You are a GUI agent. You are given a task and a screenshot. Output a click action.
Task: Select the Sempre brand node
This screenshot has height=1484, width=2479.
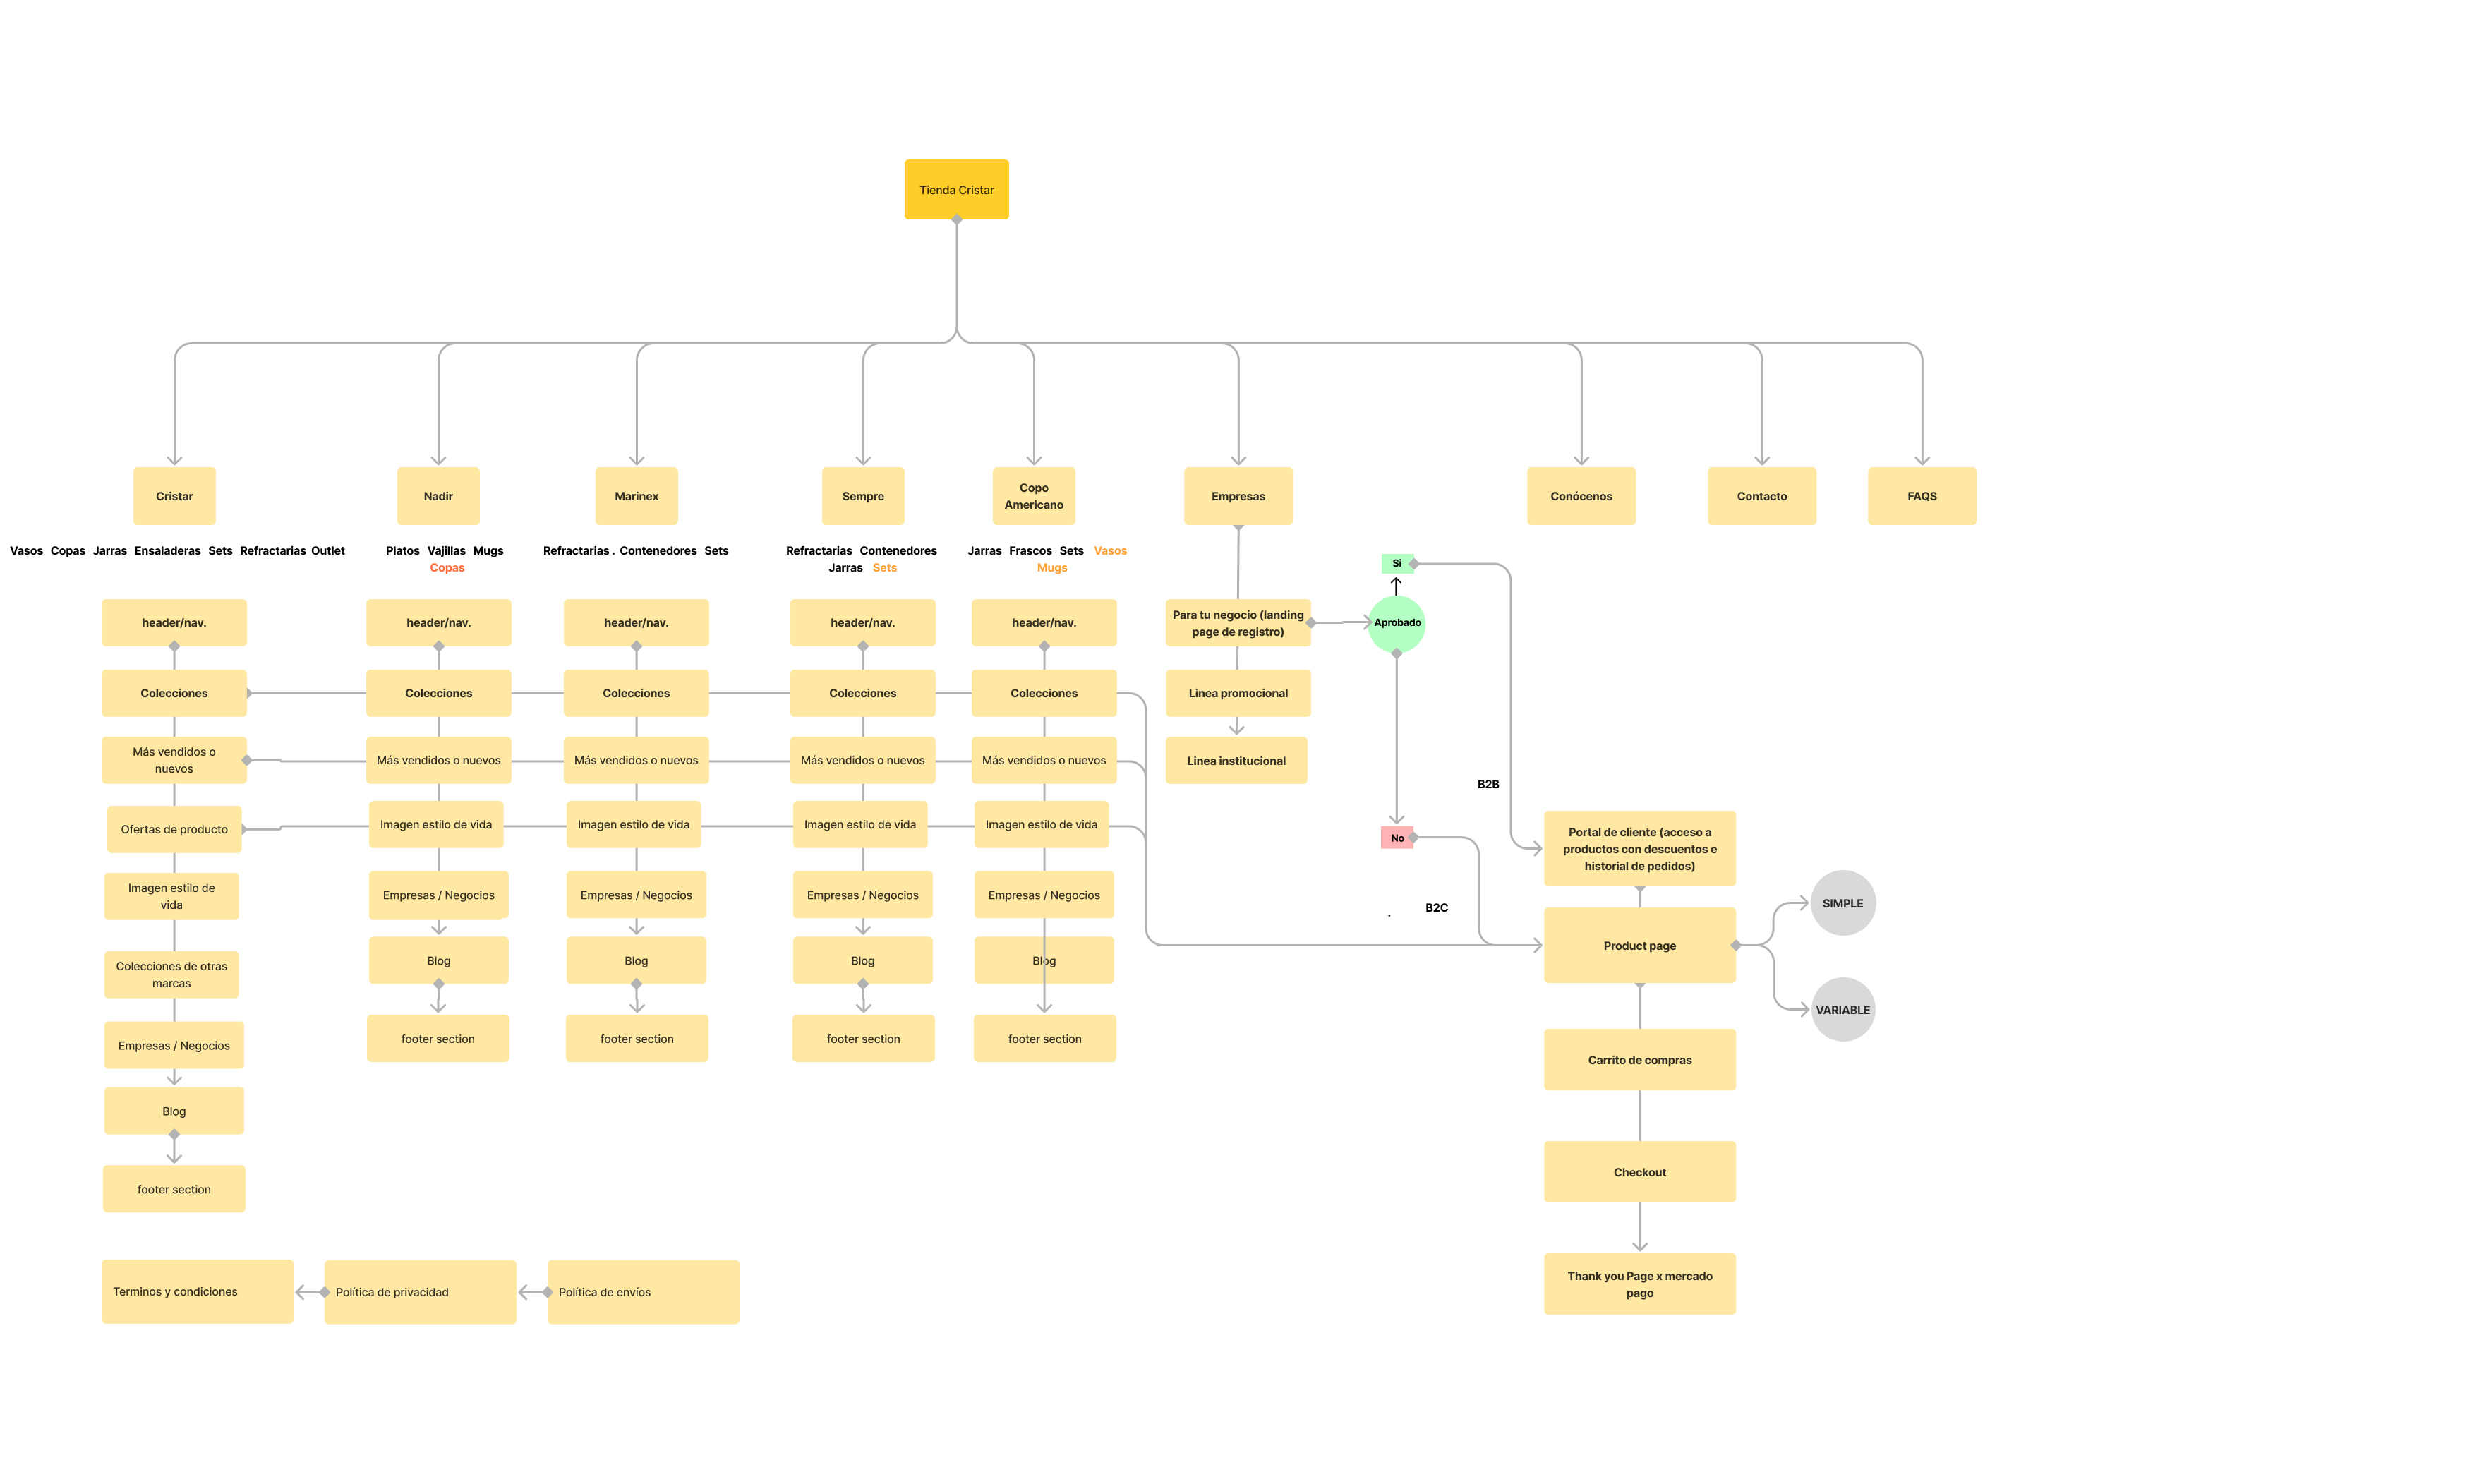pyautogui.click(x=863, y=496)
